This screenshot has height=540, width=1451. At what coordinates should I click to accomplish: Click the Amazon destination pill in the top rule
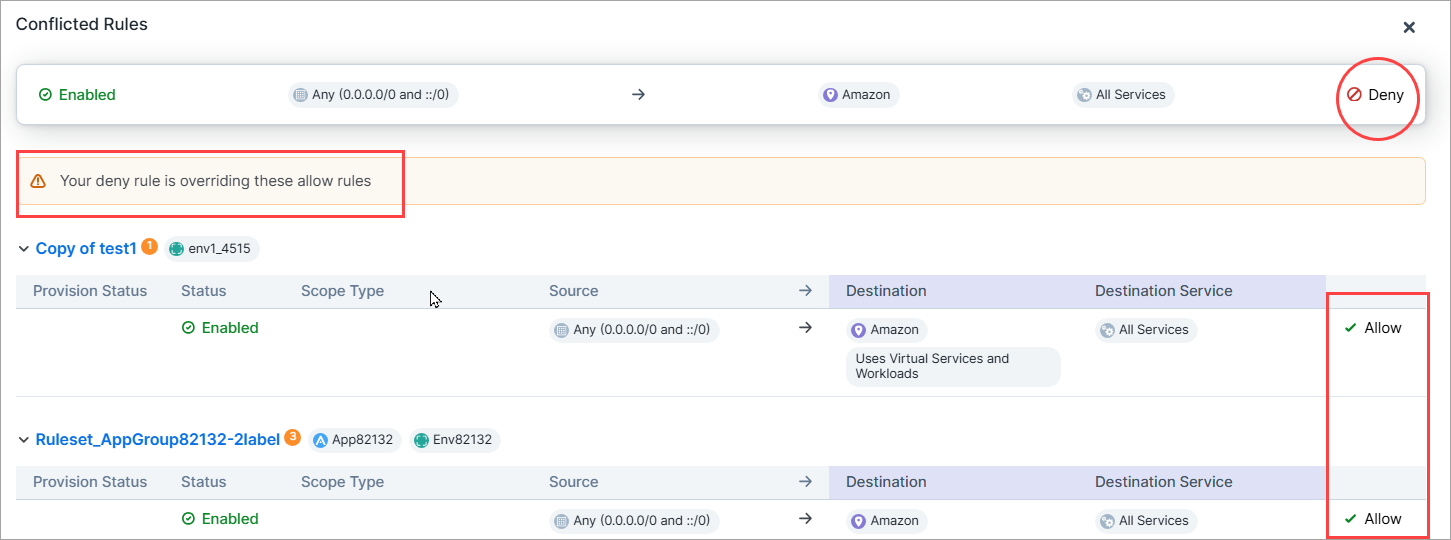[859, 95]
